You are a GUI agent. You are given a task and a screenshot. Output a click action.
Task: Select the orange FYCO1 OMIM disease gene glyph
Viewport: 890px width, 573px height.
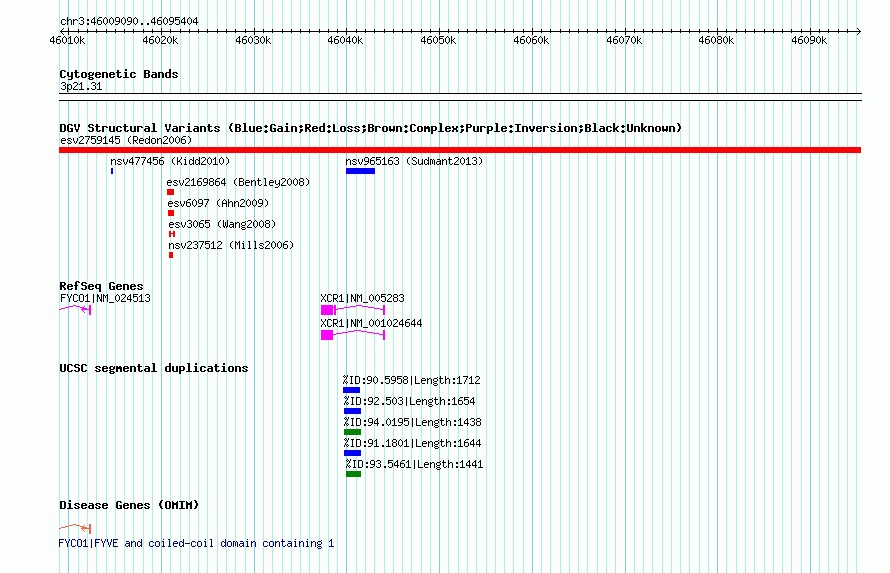pos(75,529)
